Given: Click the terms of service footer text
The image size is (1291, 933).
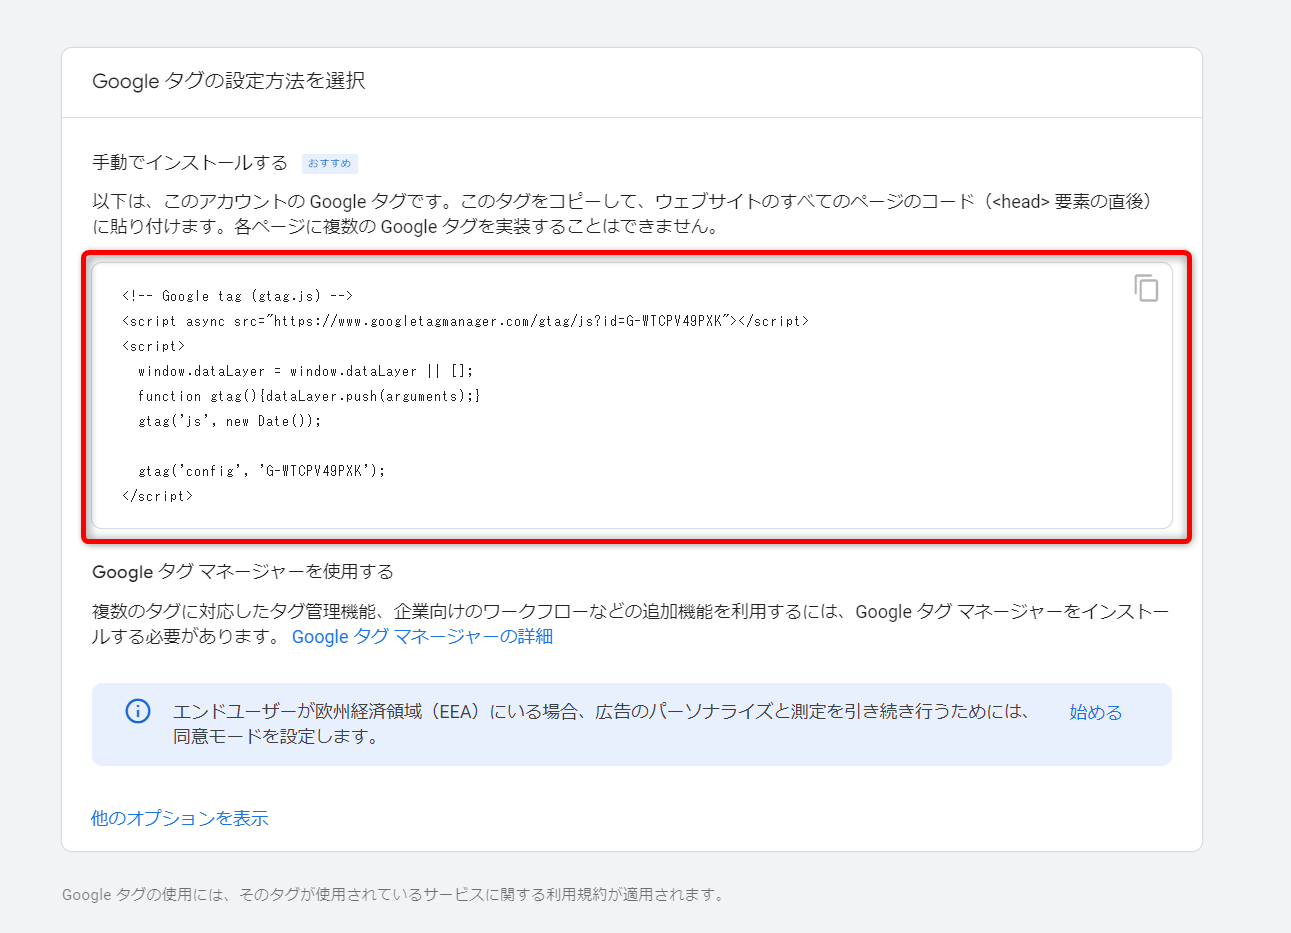Looking at the screenshot, I should click(393, 895).
